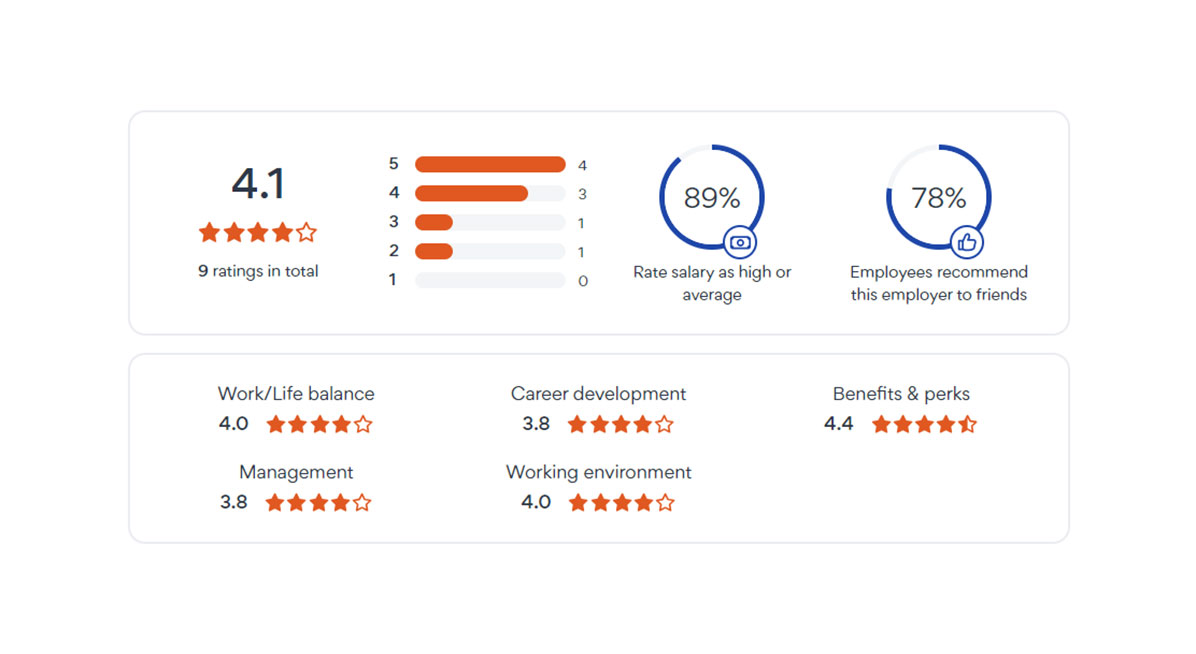1196x654 pixels.
Task: Click the thumbs-up recommend icon badge
Action: [966, 243]
